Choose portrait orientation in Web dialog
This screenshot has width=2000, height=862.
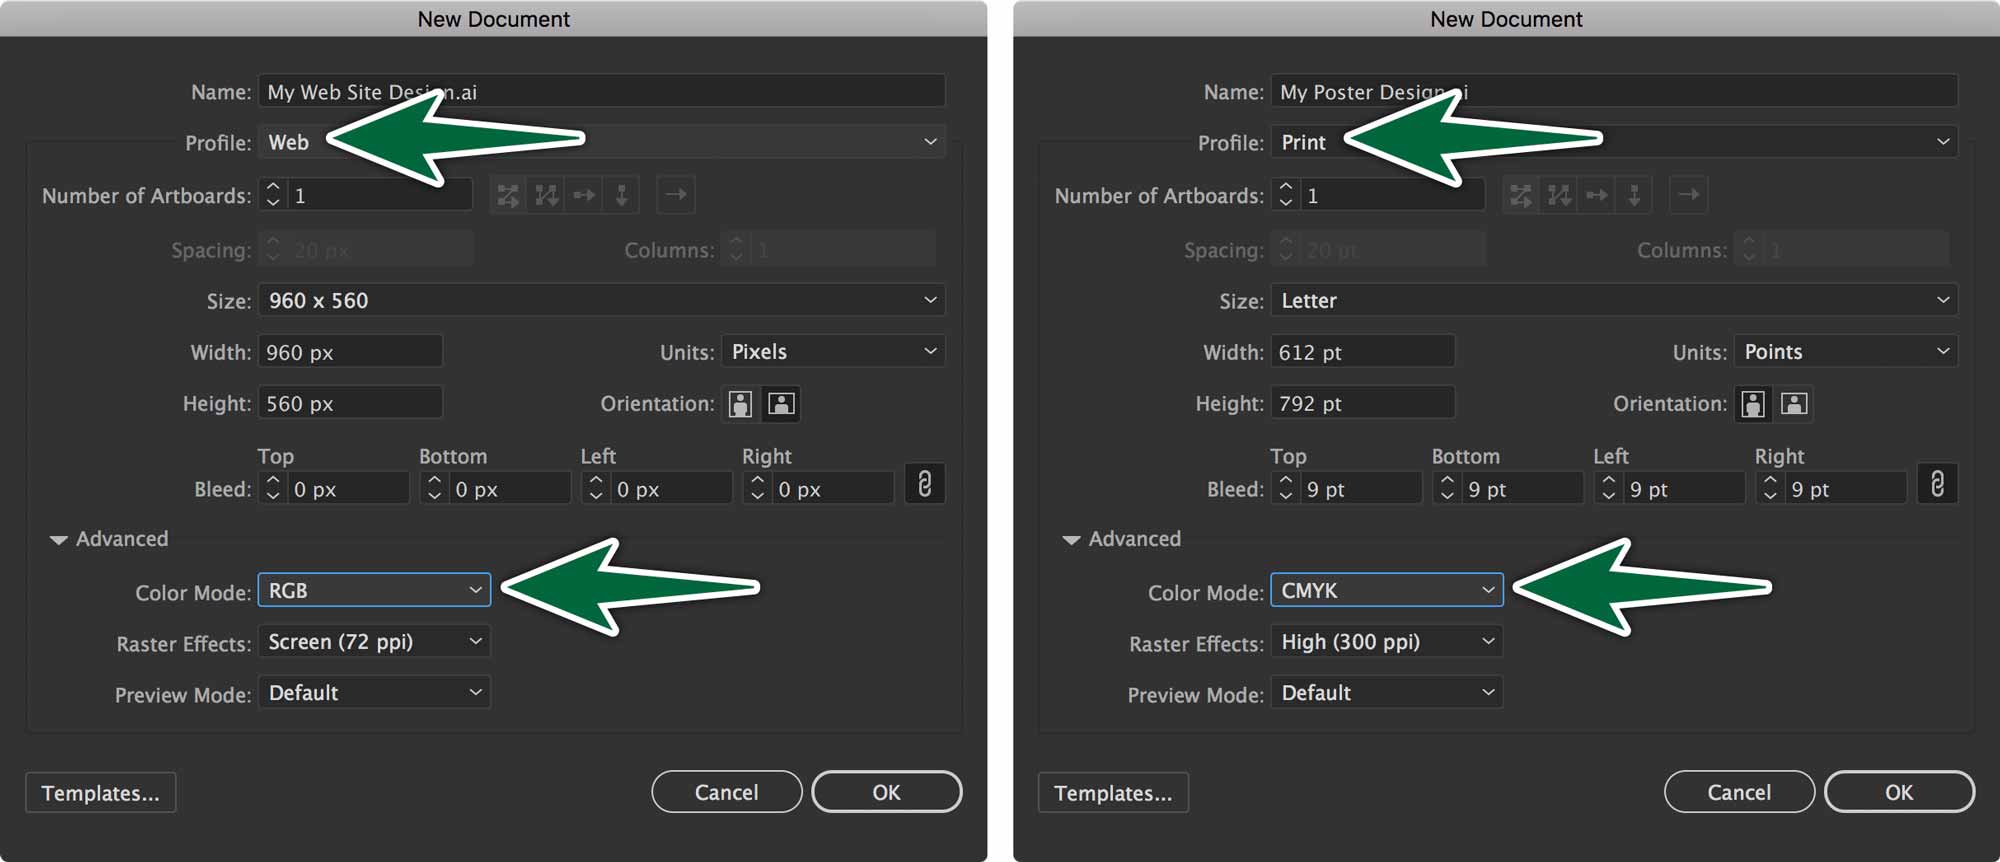[x=741, y=404]
